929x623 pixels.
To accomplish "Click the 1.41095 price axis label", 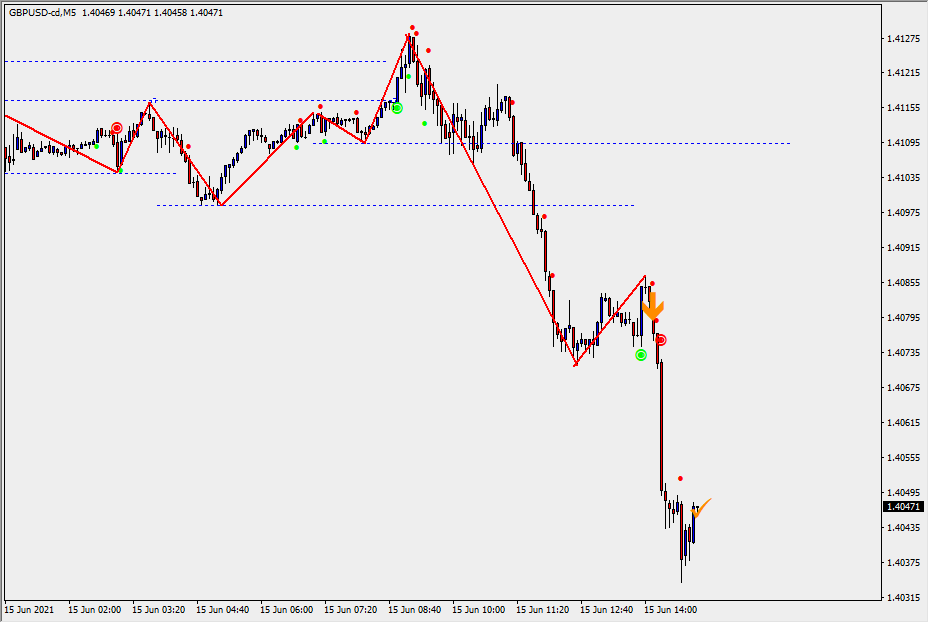I will (903, 143).
